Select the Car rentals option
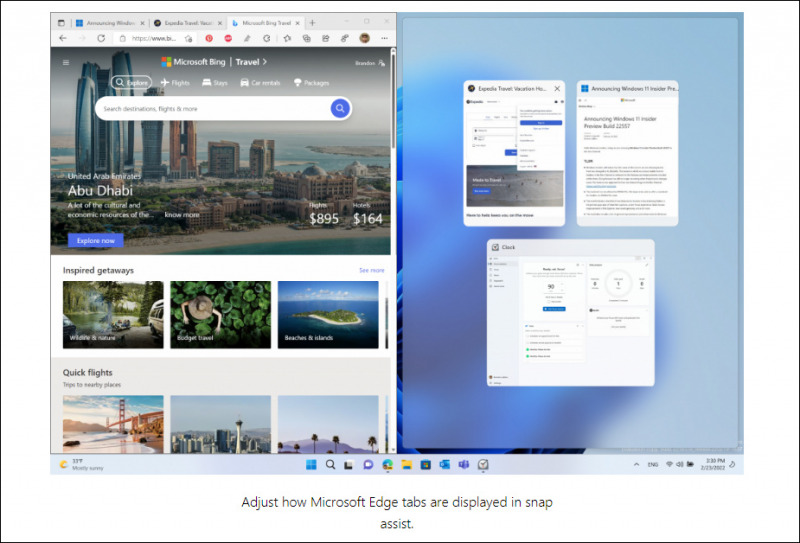 click(260, 83)
